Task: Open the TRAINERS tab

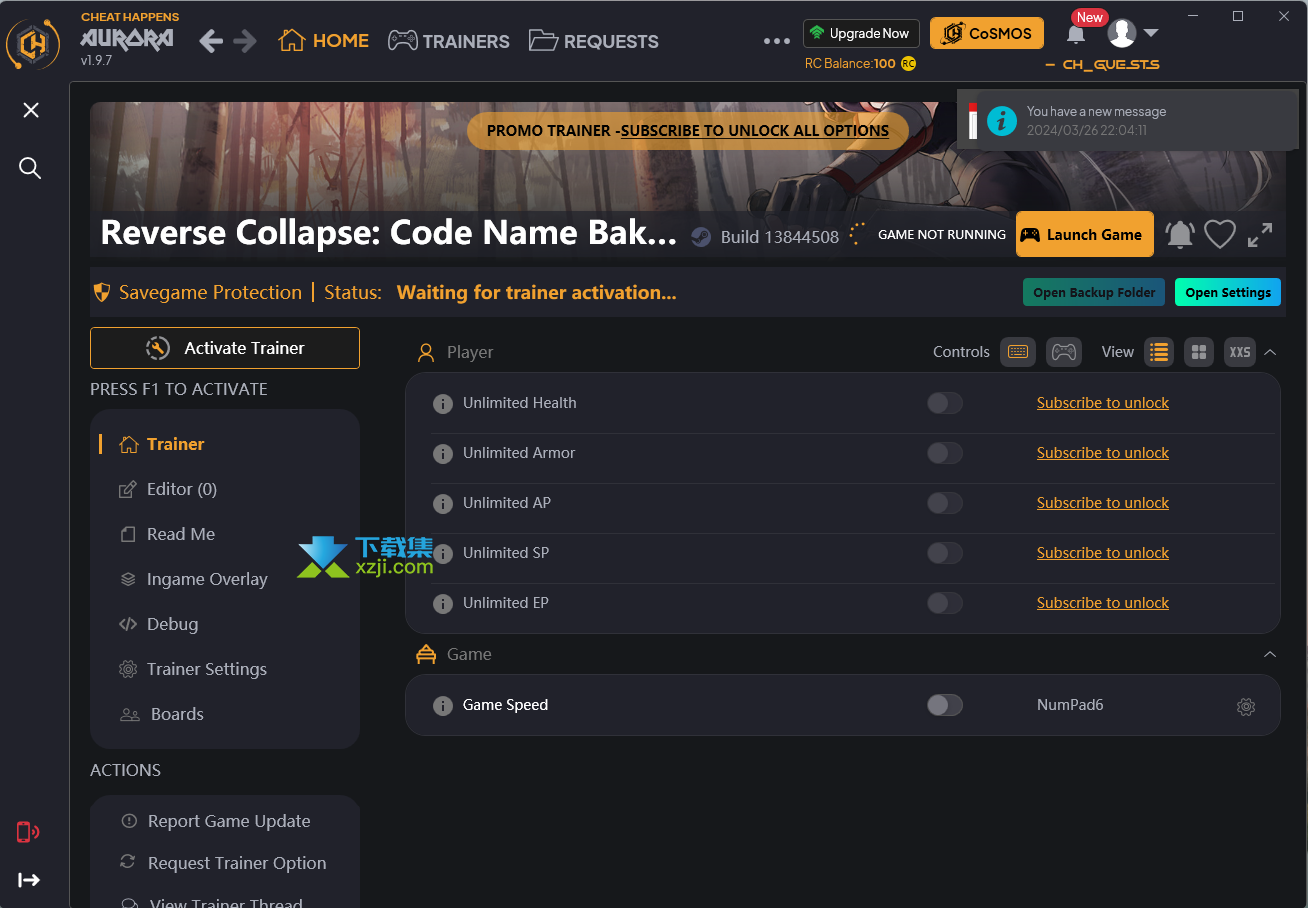Action: [x=449, y=41]
